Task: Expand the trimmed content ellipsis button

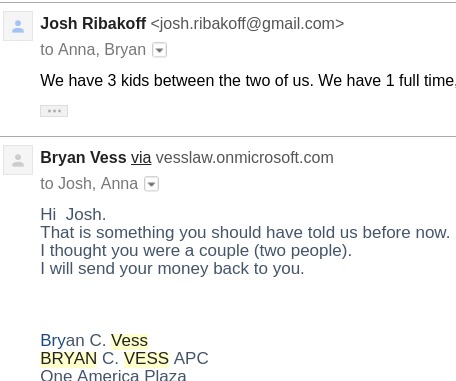Action: [54, 111]
